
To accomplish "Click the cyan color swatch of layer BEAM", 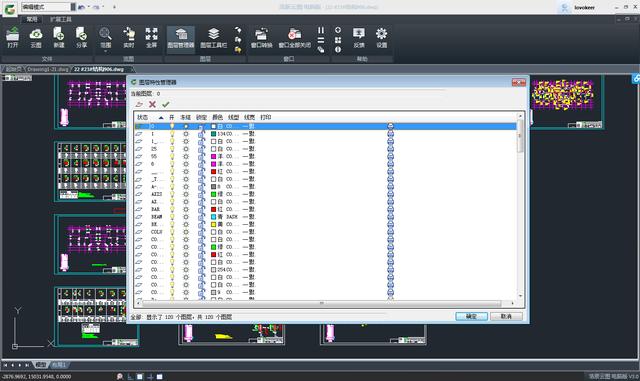I will 213,217.
